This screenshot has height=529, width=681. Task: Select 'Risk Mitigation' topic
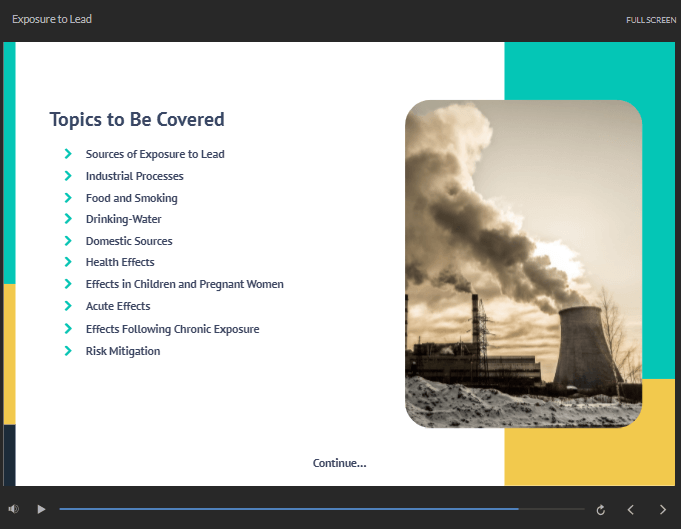click(123, 351)
